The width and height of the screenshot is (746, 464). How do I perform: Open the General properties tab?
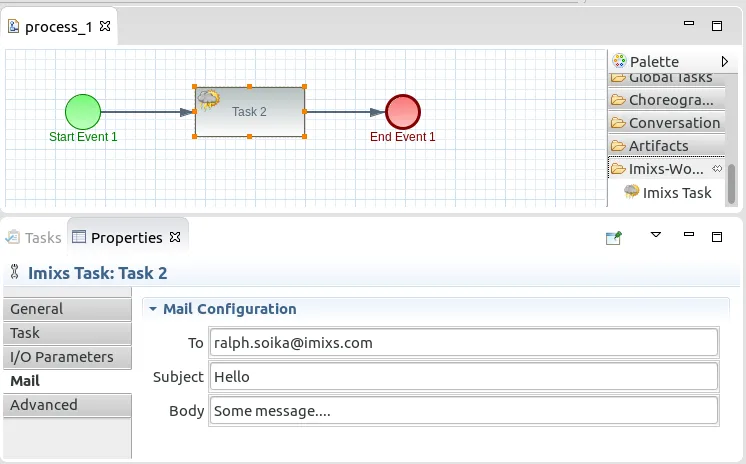[x=67, y=309]
